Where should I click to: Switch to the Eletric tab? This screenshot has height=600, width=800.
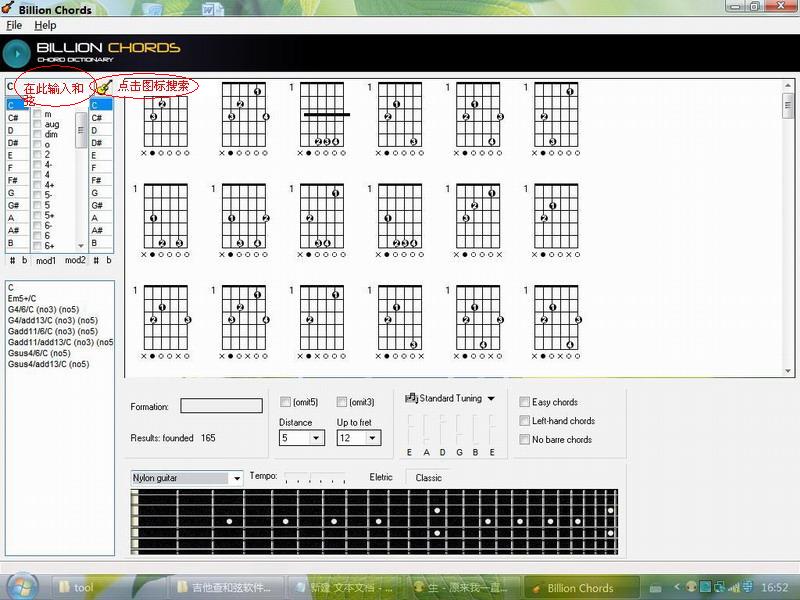[381, 477]
